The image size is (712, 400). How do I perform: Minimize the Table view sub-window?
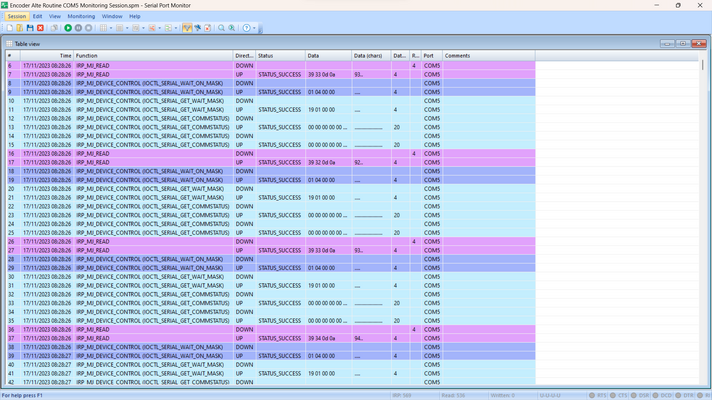(x=667, y=44)
